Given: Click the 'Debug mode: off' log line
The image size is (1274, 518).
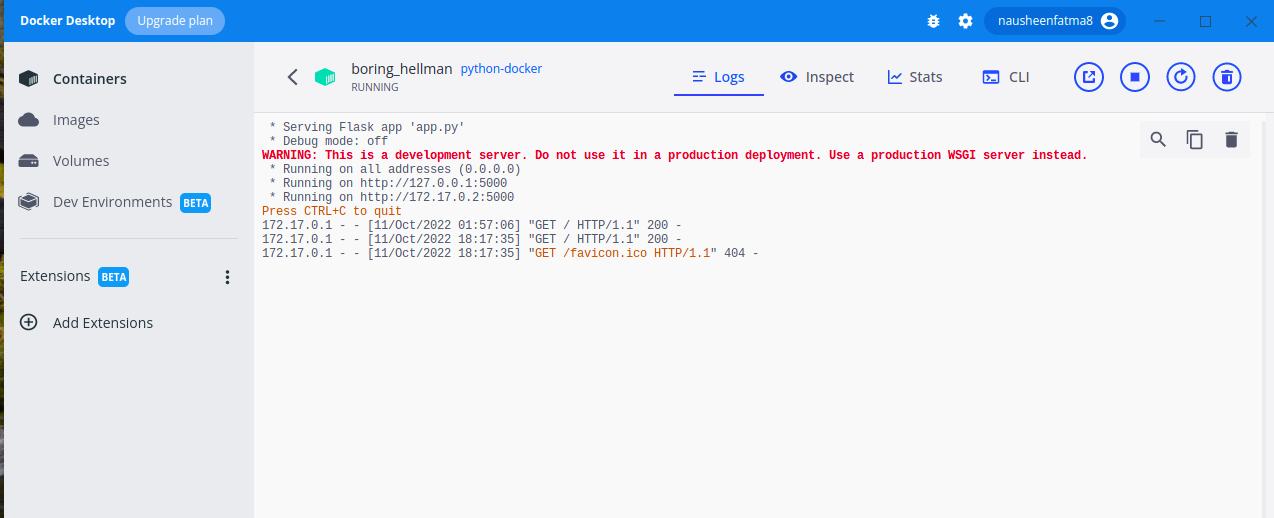Looking at the screenshot, I should 329,141.
